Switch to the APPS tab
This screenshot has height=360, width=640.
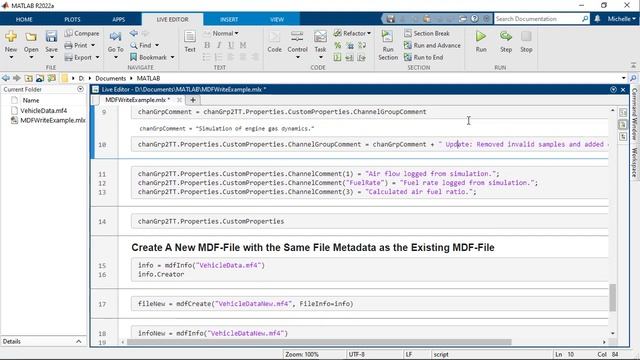118,19
